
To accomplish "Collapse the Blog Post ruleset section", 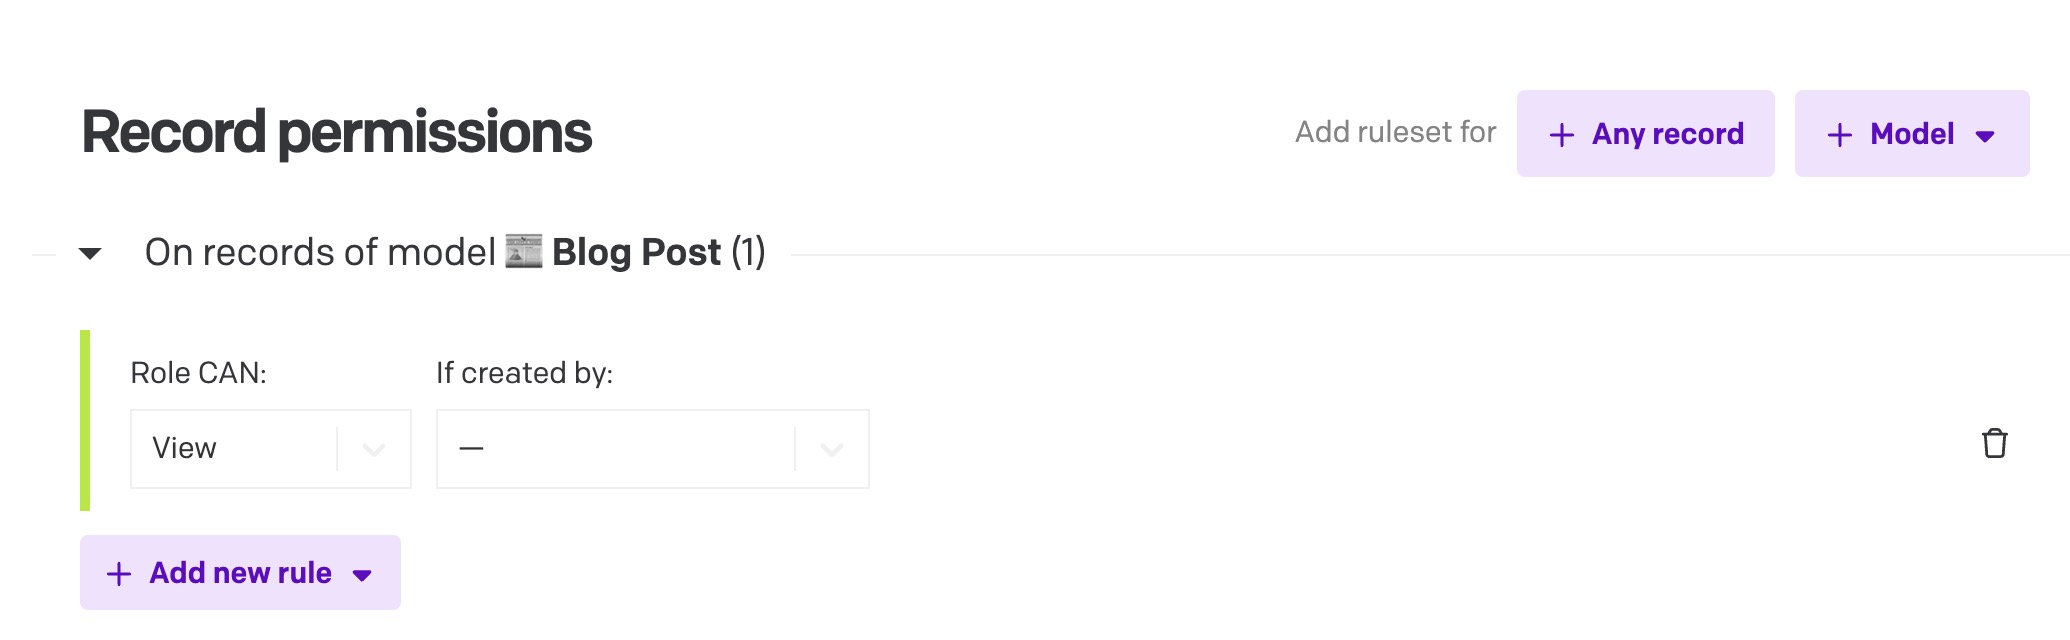I will [x=88, y=253].
